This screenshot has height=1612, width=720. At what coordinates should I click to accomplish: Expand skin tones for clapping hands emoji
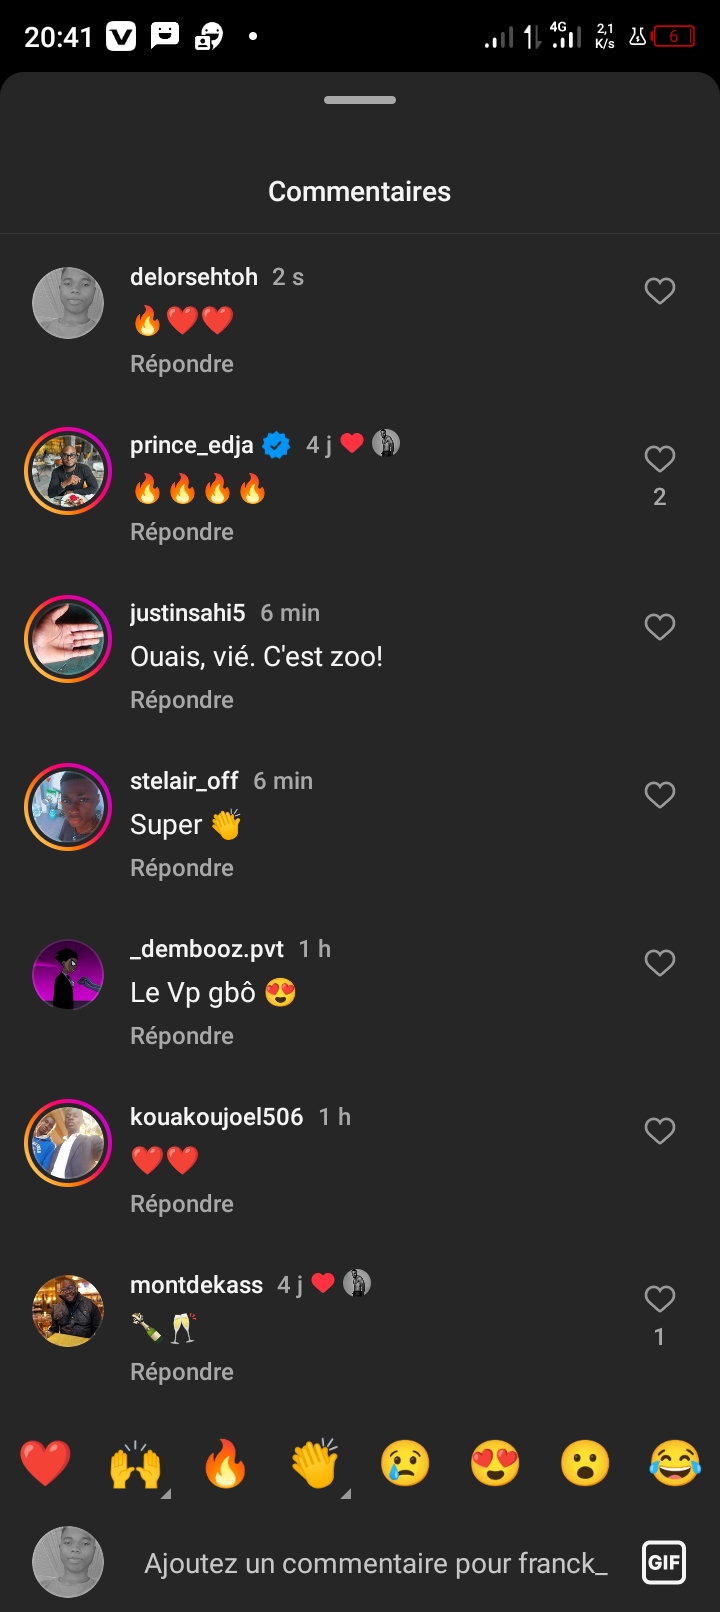point(345,1493)
